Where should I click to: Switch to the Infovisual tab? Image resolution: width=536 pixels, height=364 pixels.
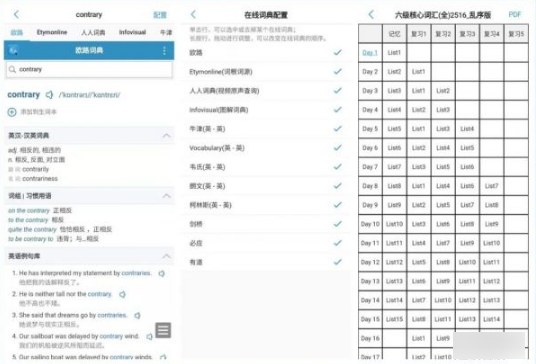(x=132, y=32)
